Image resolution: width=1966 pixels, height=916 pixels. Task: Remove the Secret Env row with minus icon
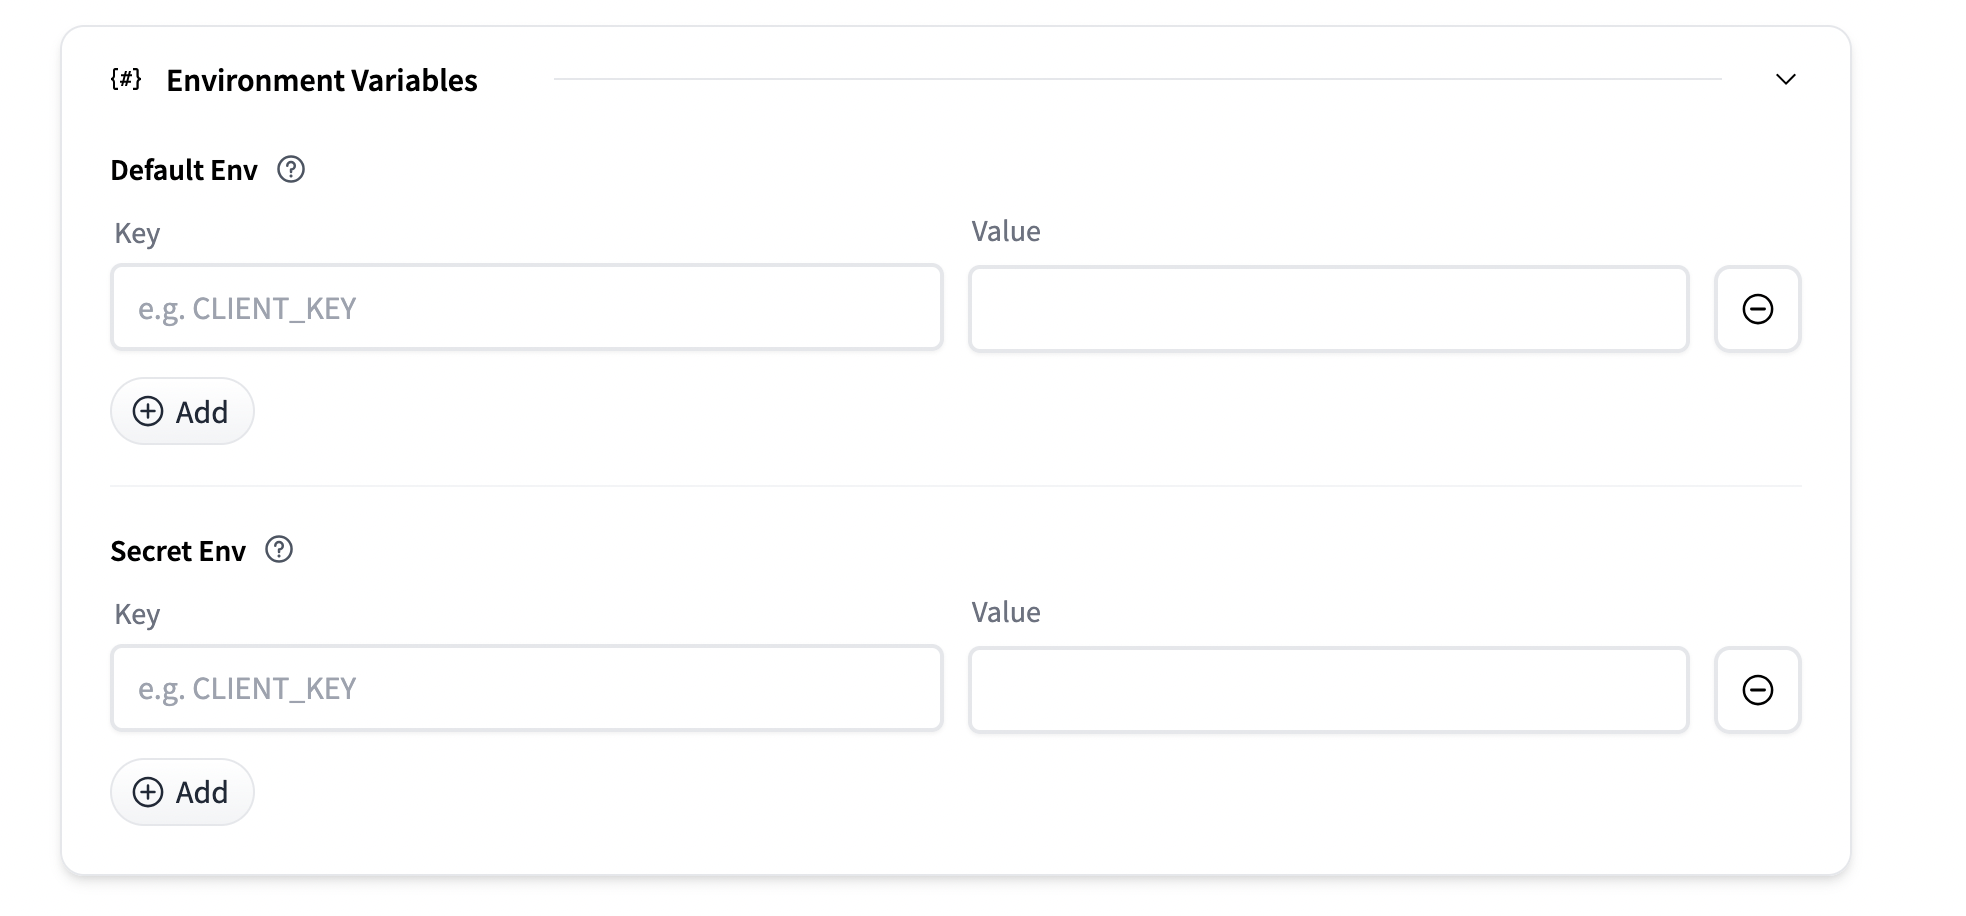coord(1757,690)
